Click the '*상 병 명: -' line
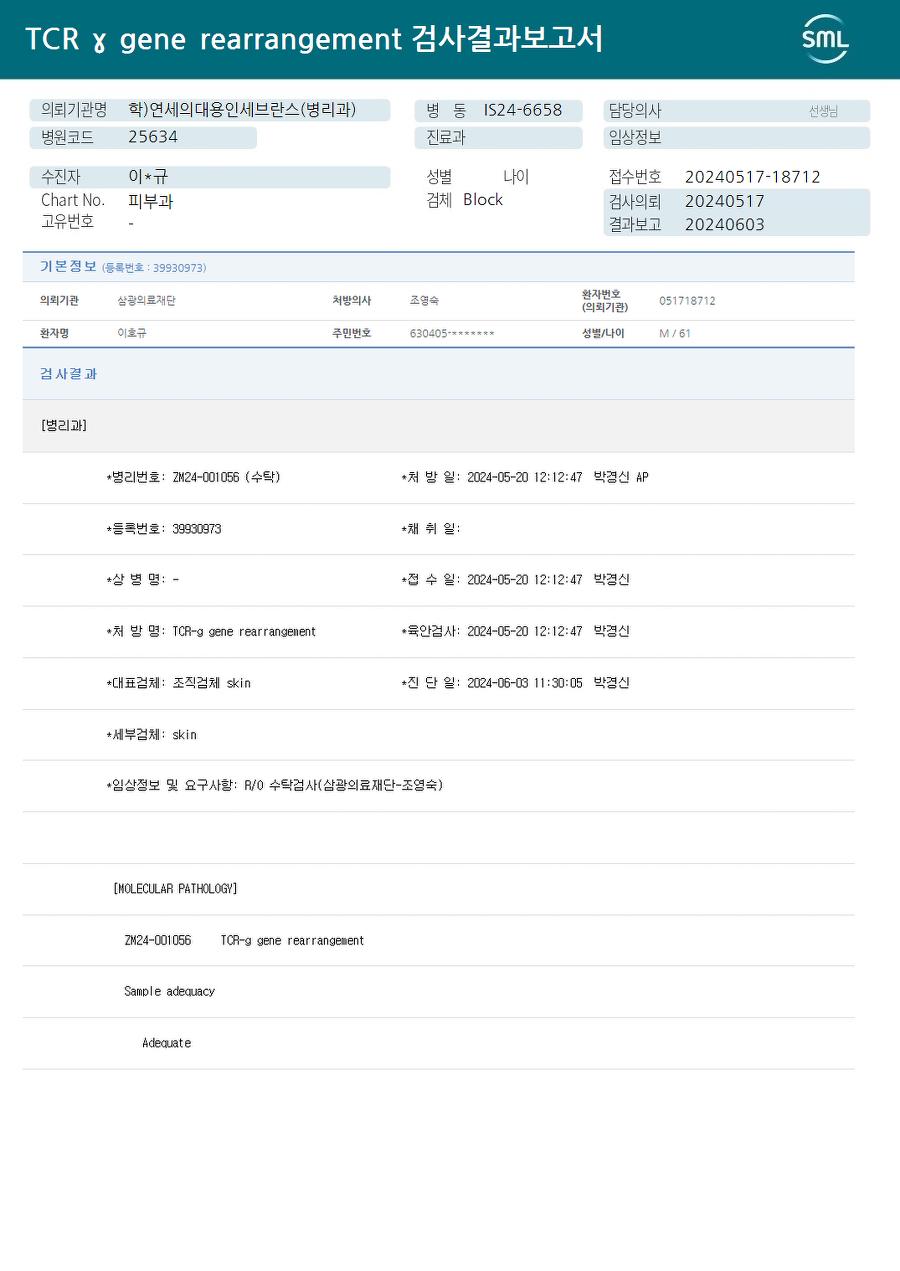The image size is (900, 1271). [x=143, y=580]
